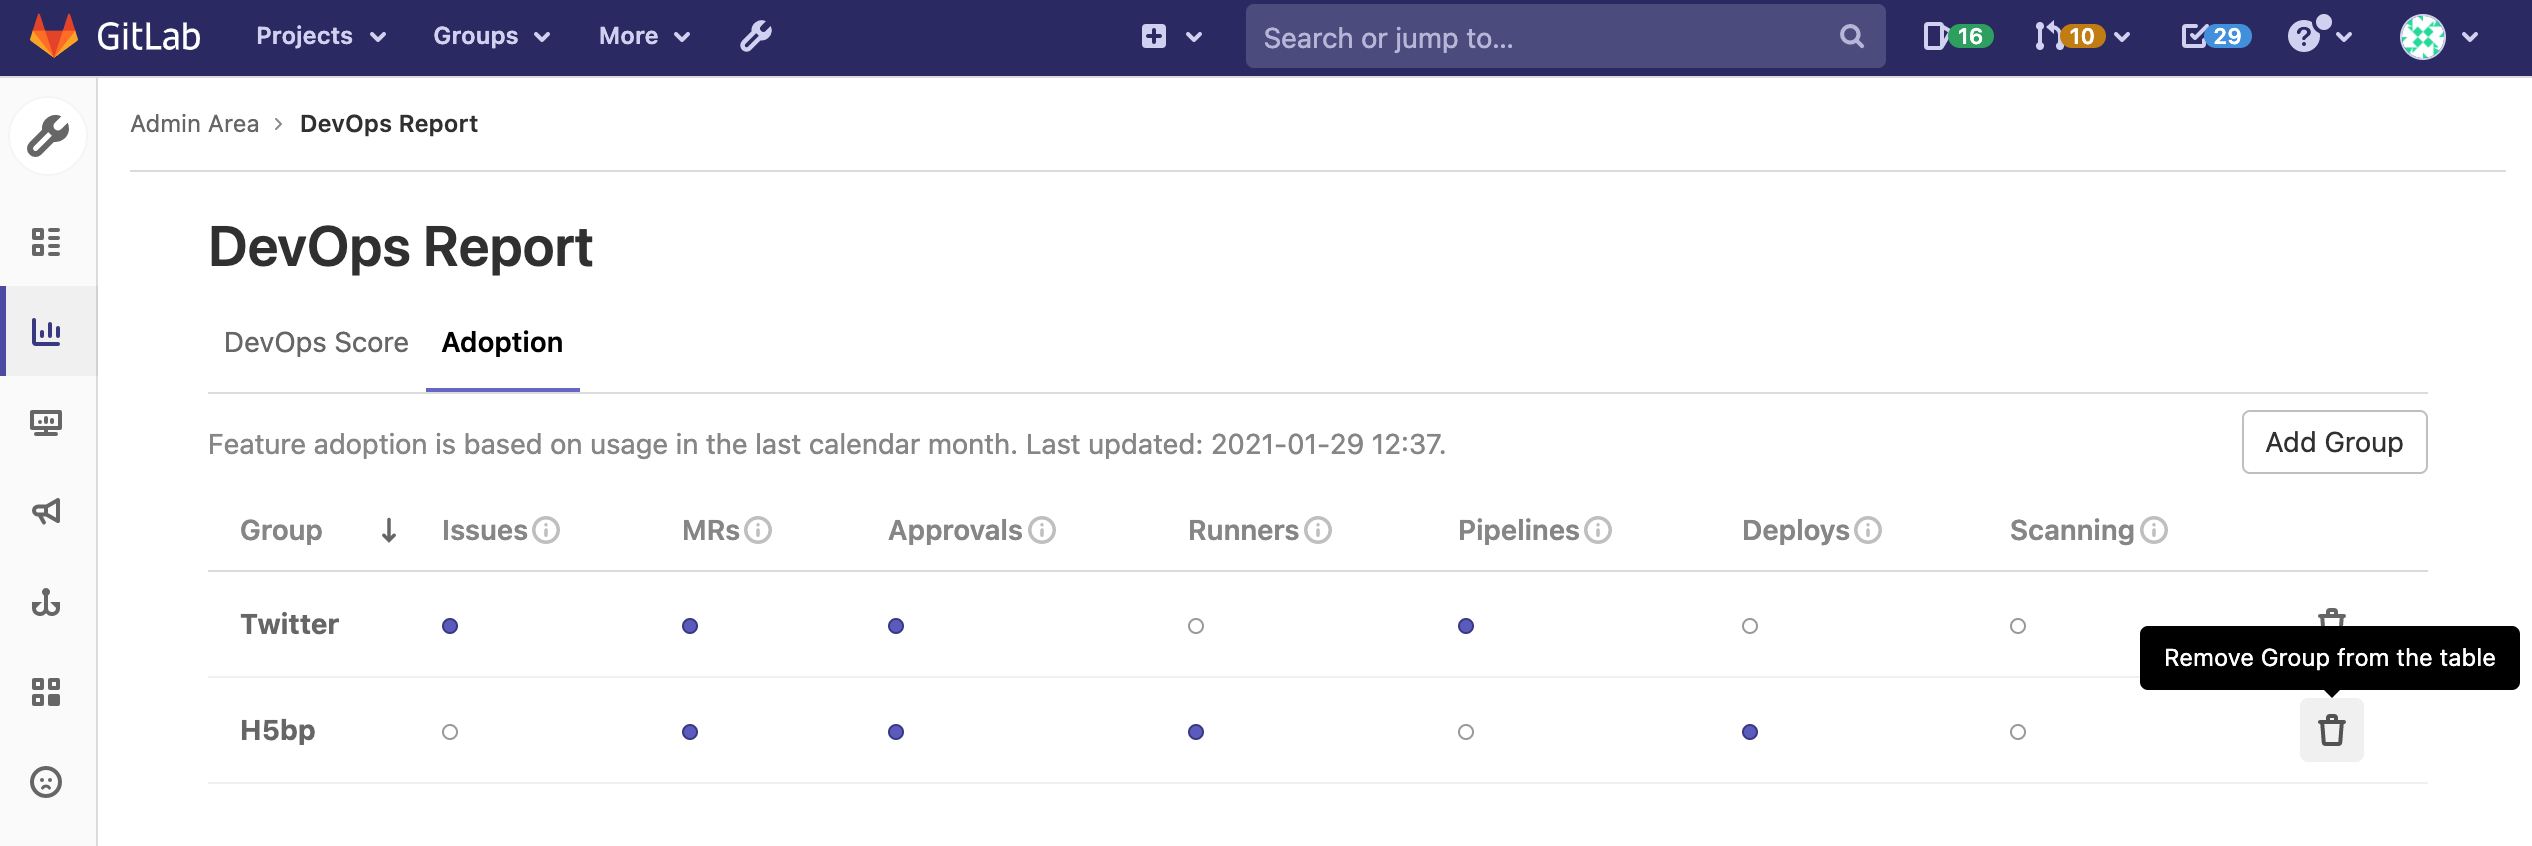This screenshot has width=2532, height=846.
Task: Focus the Search or jump to field
Action: (1545, 37)
